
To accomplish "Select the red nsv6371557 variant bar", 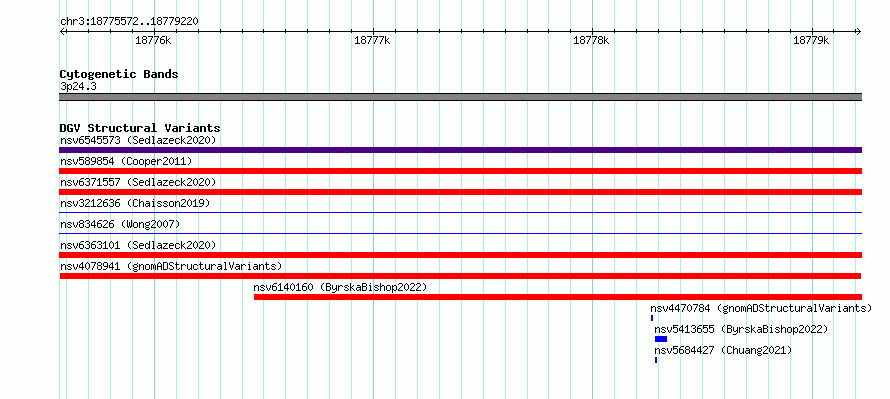I will point(460,192).
